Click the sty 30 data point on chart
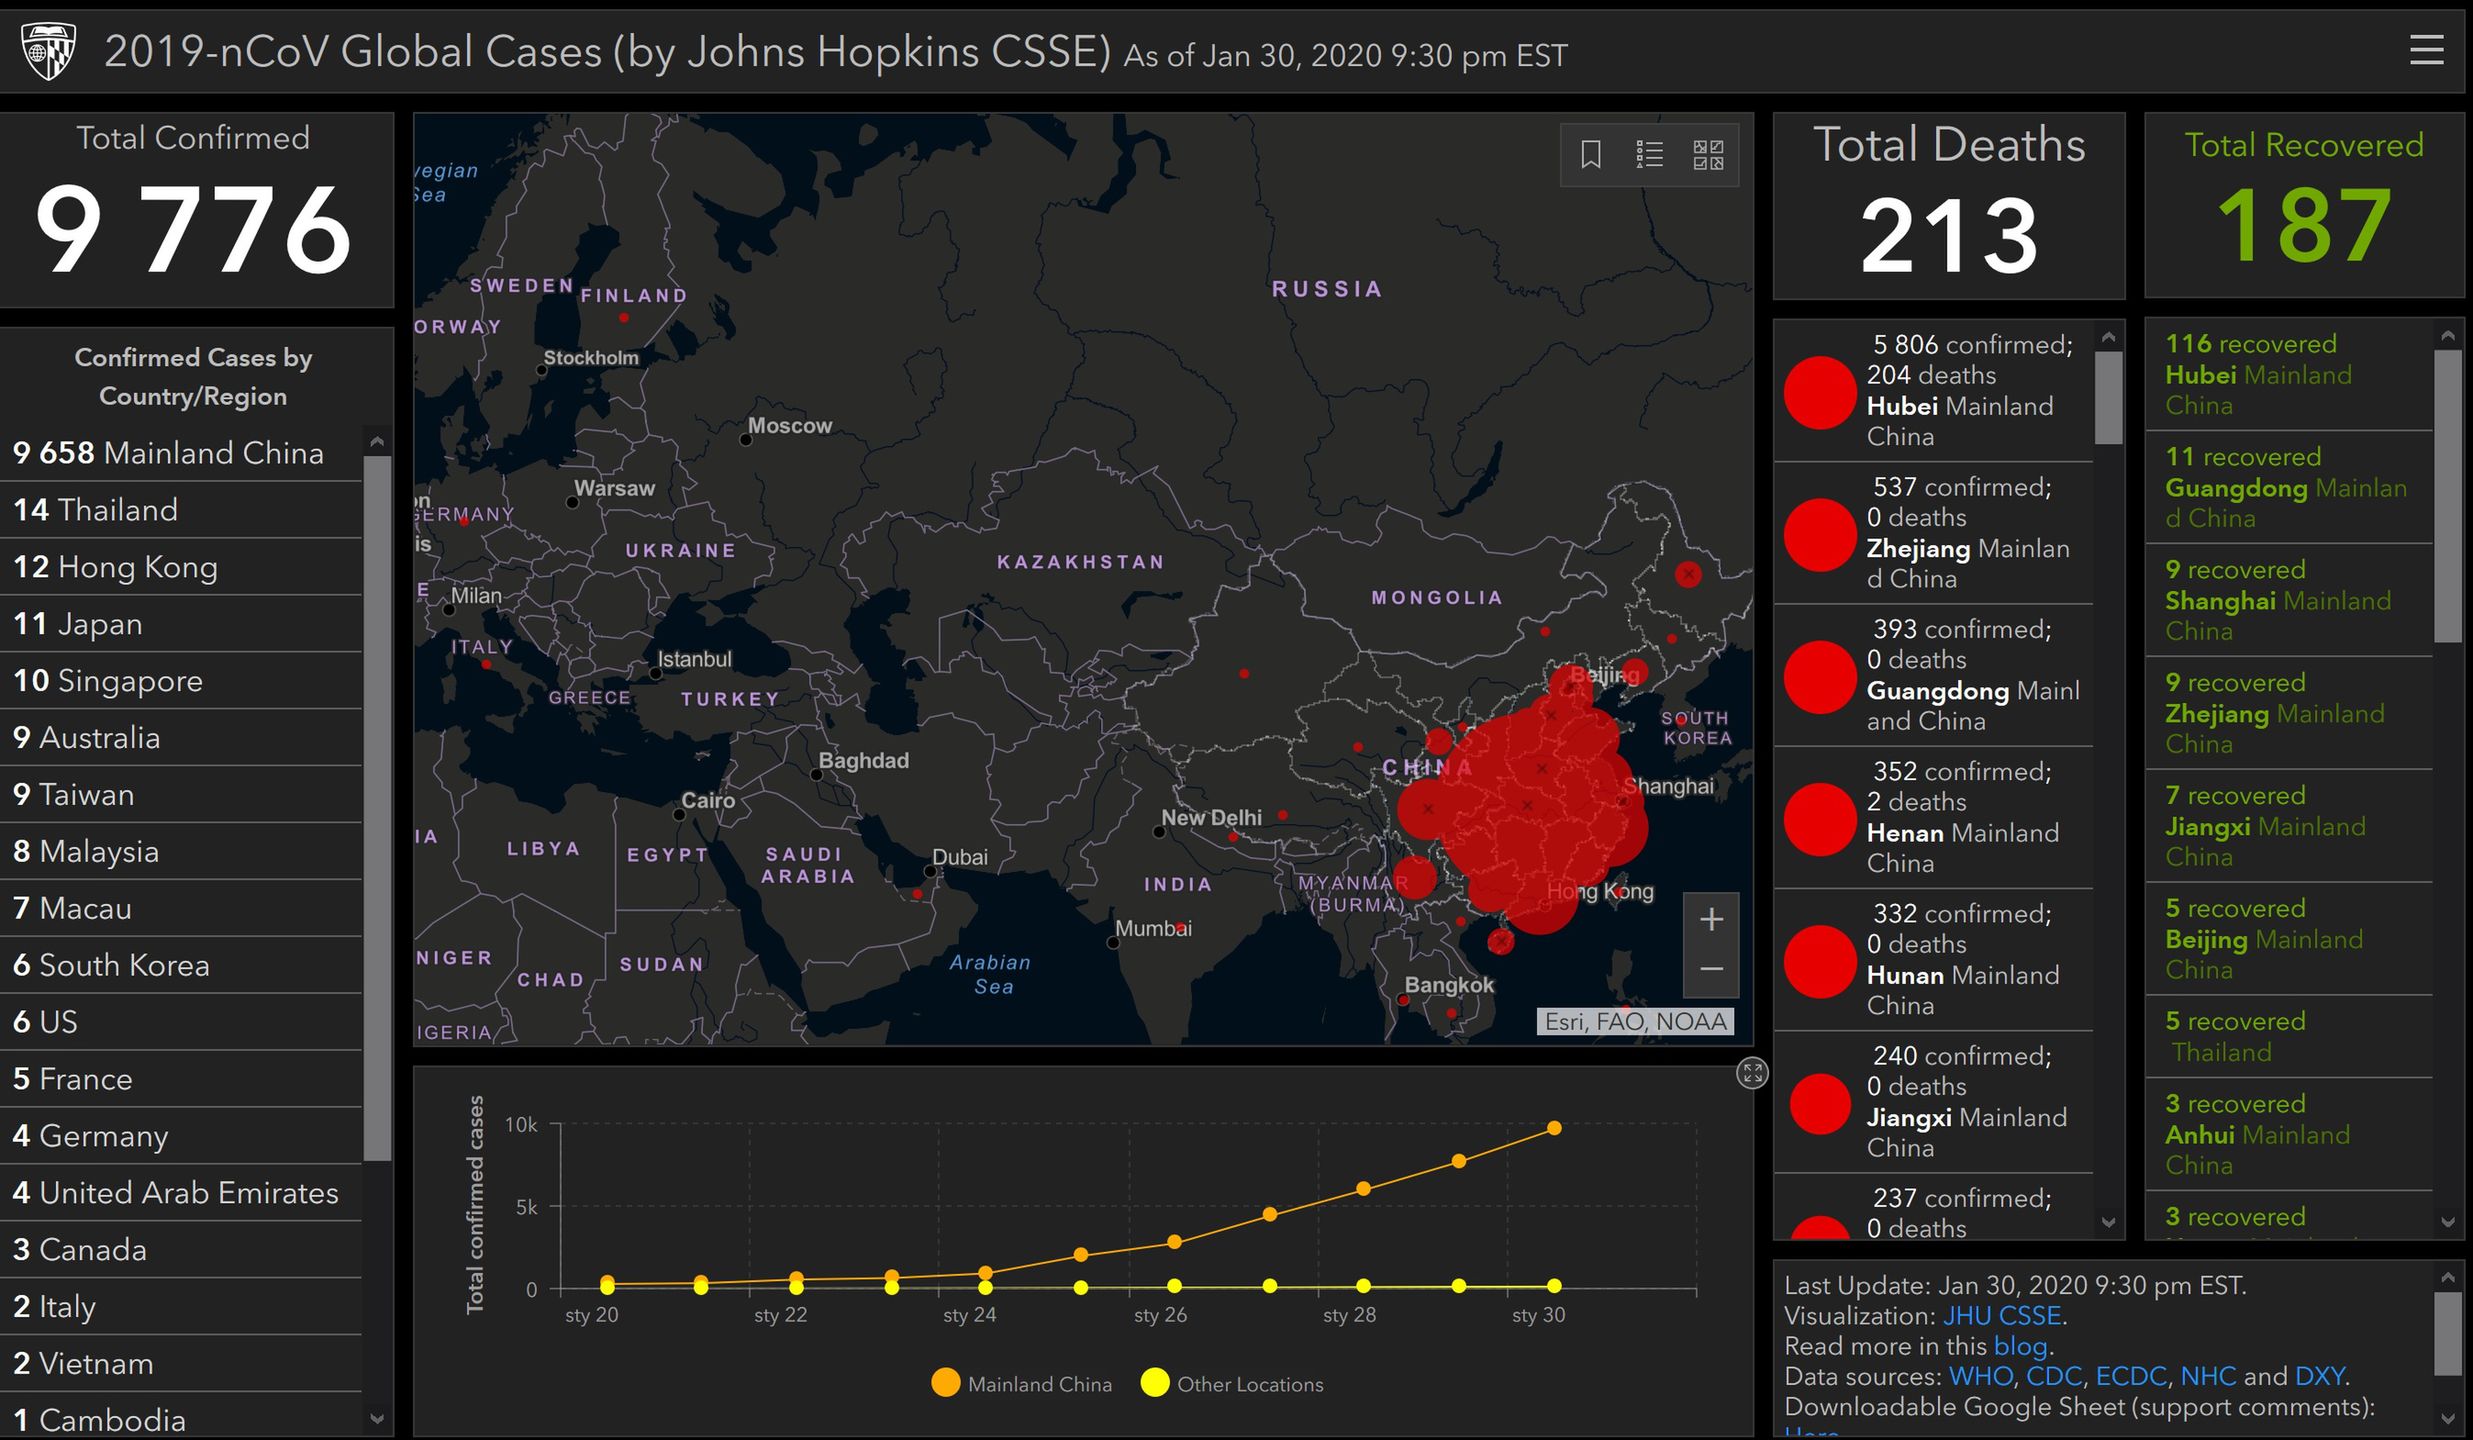2473x1440 pixels. (1554, 1128)
